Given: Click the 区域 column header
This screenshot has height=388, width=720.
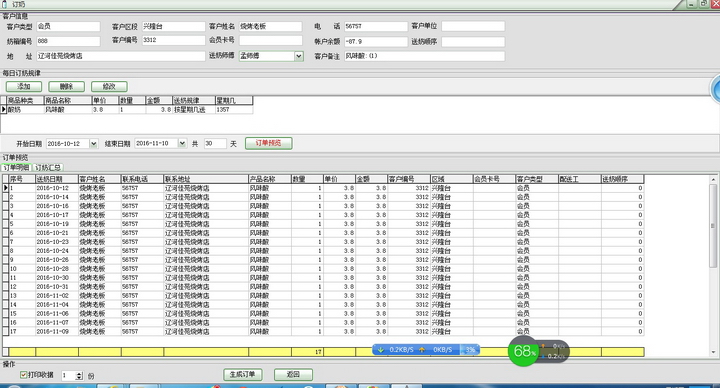Looking at the screenshot, I should tap(451, 179).
